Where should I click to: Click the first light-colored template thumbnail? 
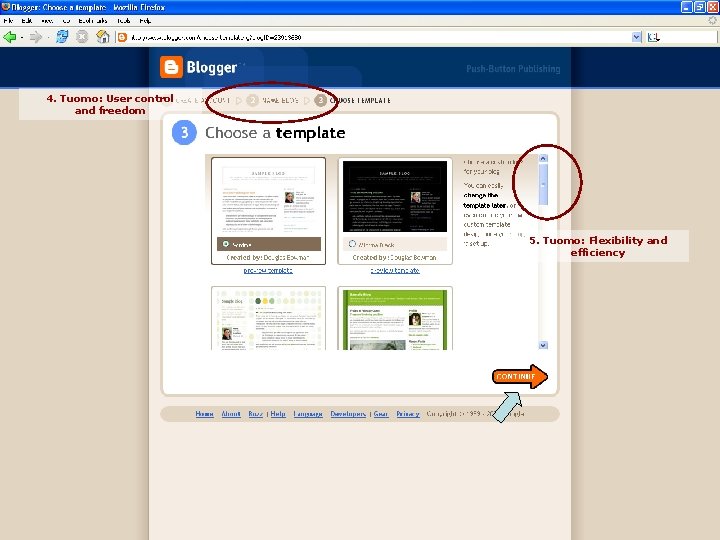click(269, 197)
